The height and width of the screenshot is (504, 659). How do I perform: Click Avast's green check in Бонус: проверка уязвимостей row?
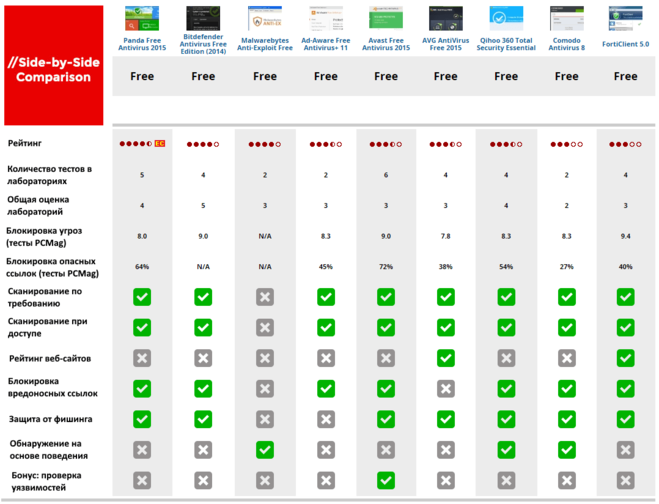click(386, 480)
